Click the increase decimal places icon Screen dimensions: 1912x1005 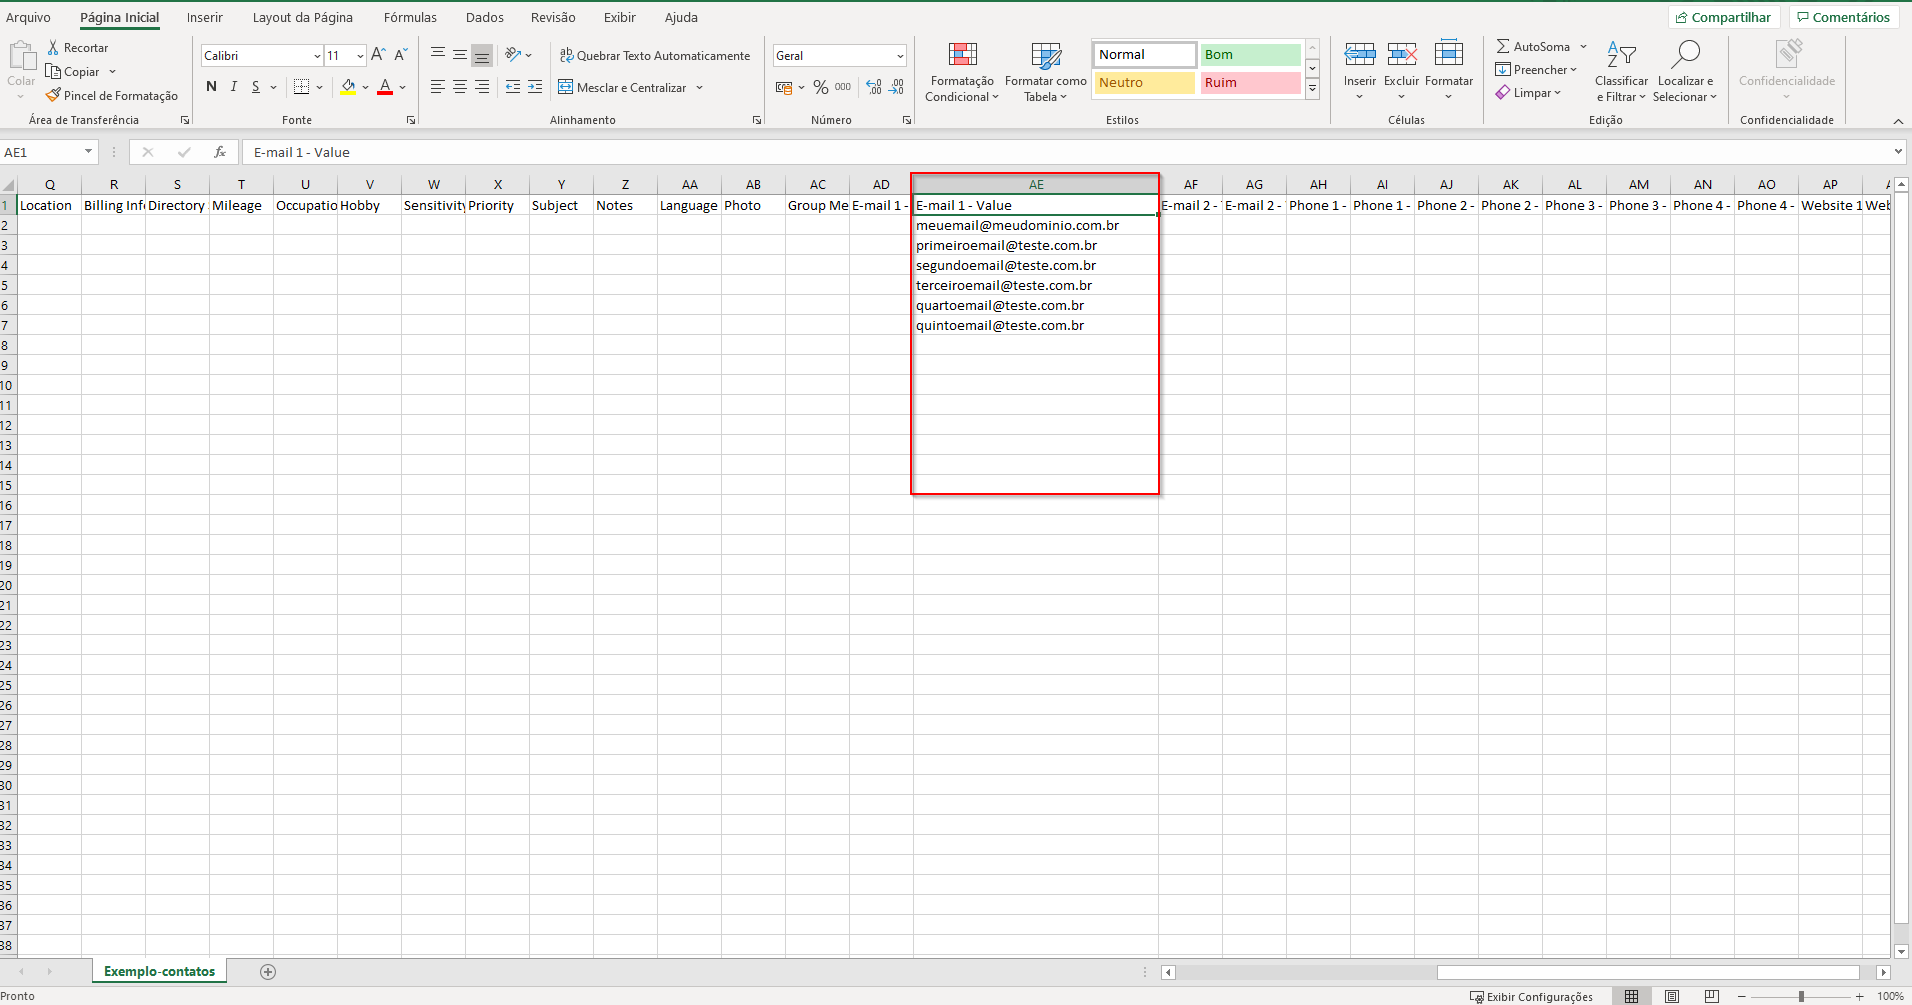tap(874, 87)
